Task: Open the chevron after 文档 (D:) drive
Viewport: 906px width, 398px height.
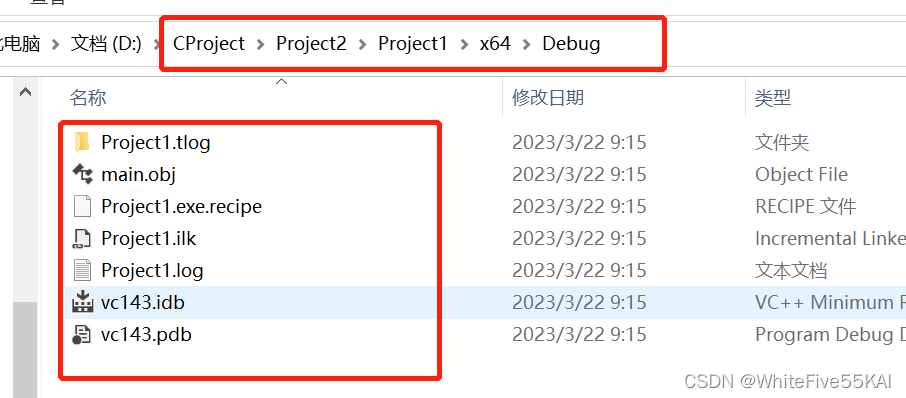Action: tap(158, 44)
